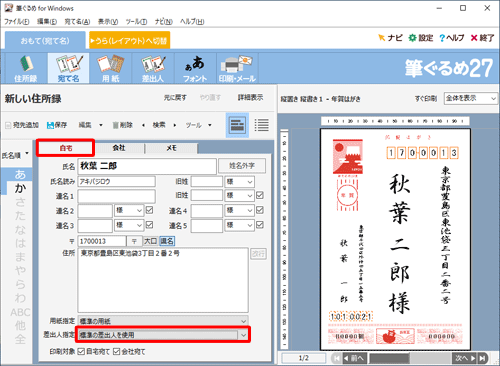
Task: Open the 宛て名 menu bar item
Action: point(77,21)
